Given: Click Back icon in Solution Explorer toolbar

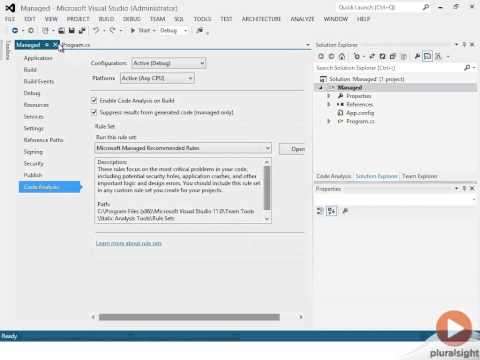Looking at the screenshot, I should (321, 56).
